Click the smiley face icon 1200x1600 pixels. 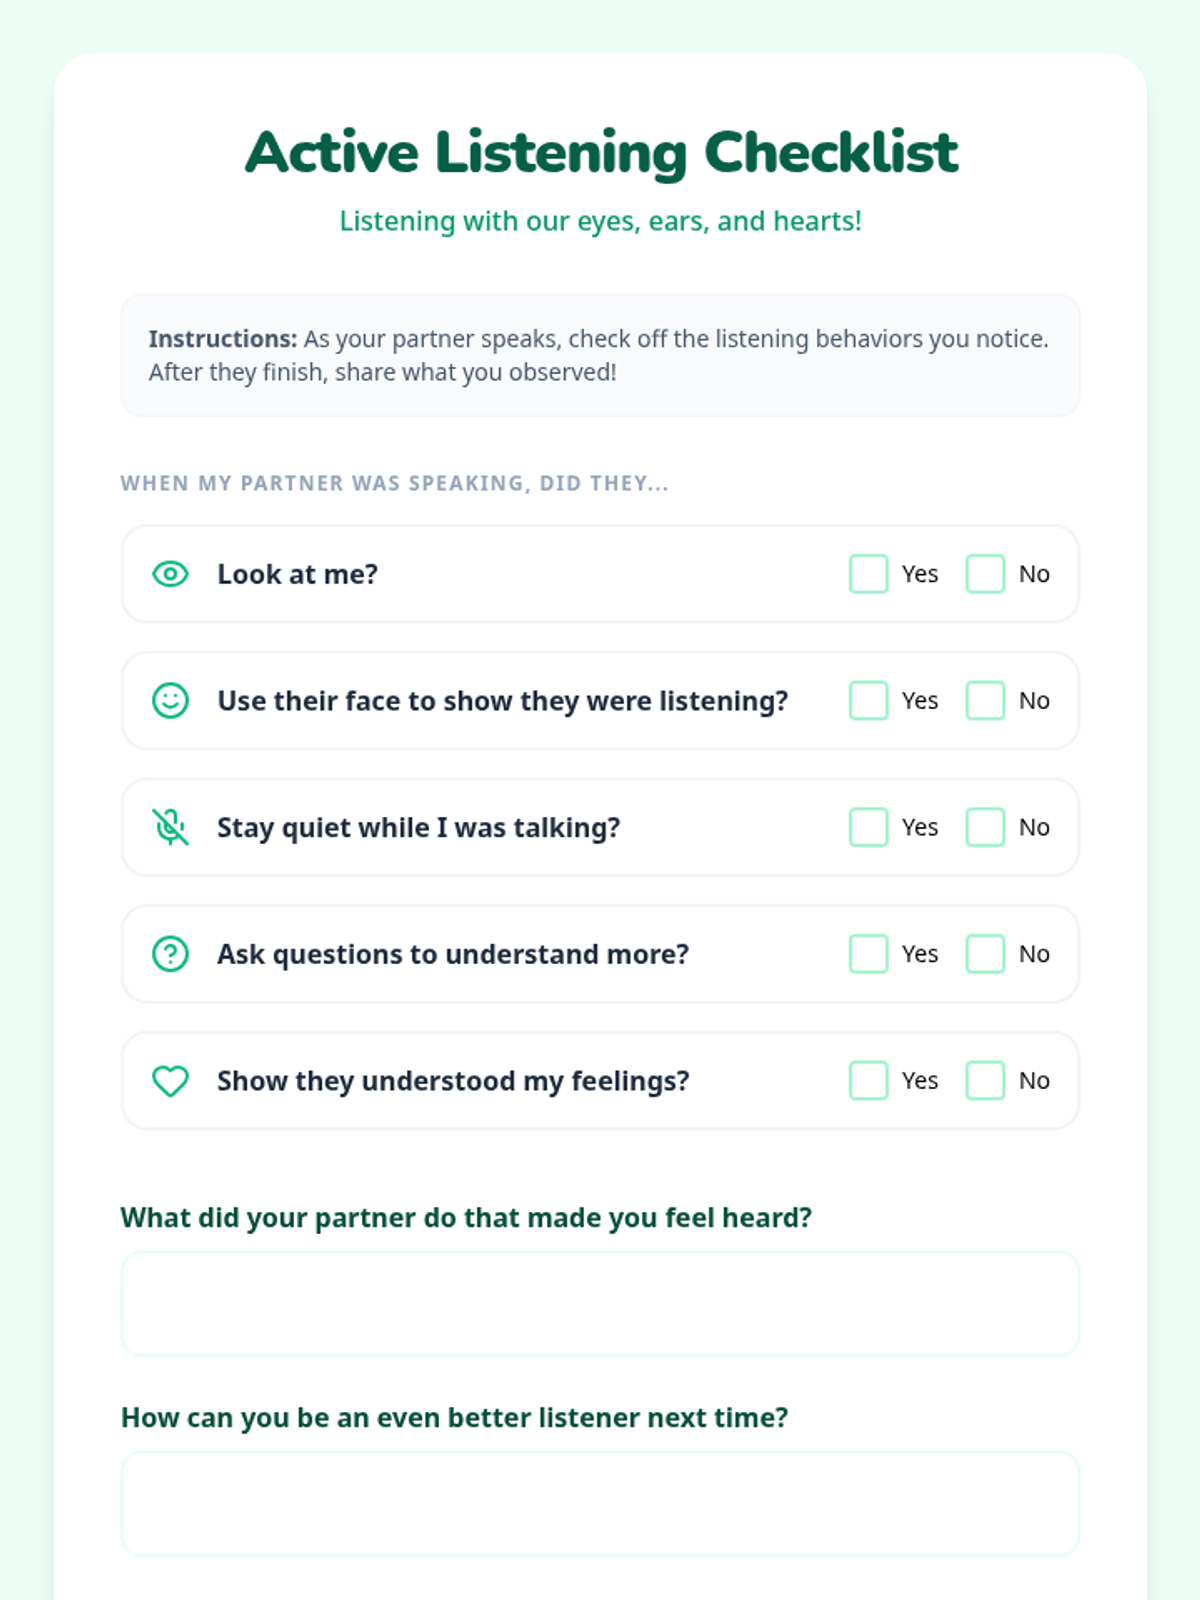point(170,701)
